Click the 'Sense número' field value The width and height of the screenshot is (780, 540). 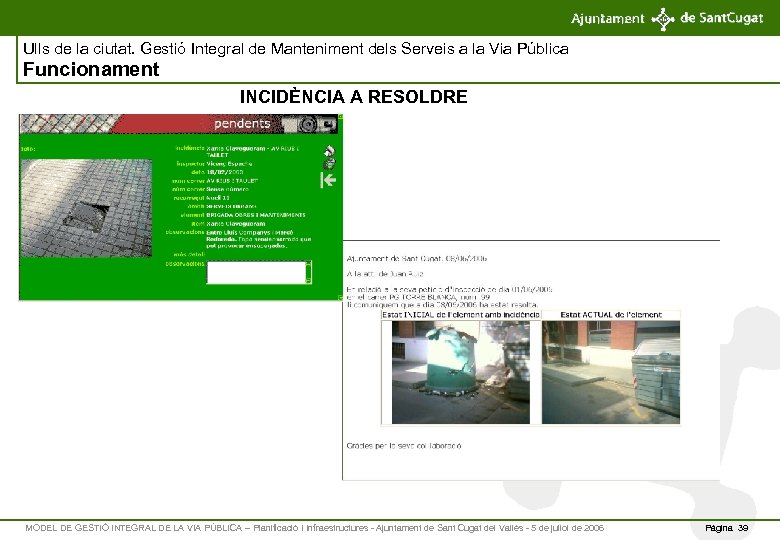[228, 189]
